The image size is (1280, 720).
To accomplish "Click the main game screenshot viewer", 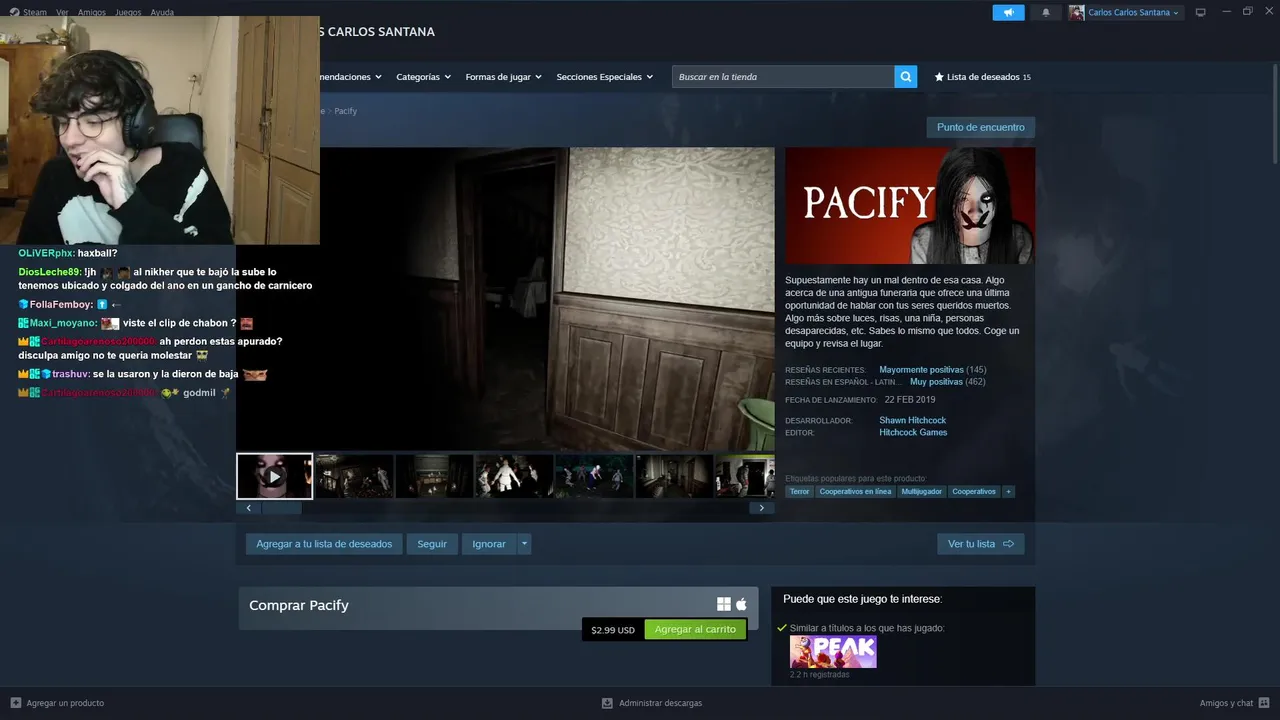I will (505, 299).
